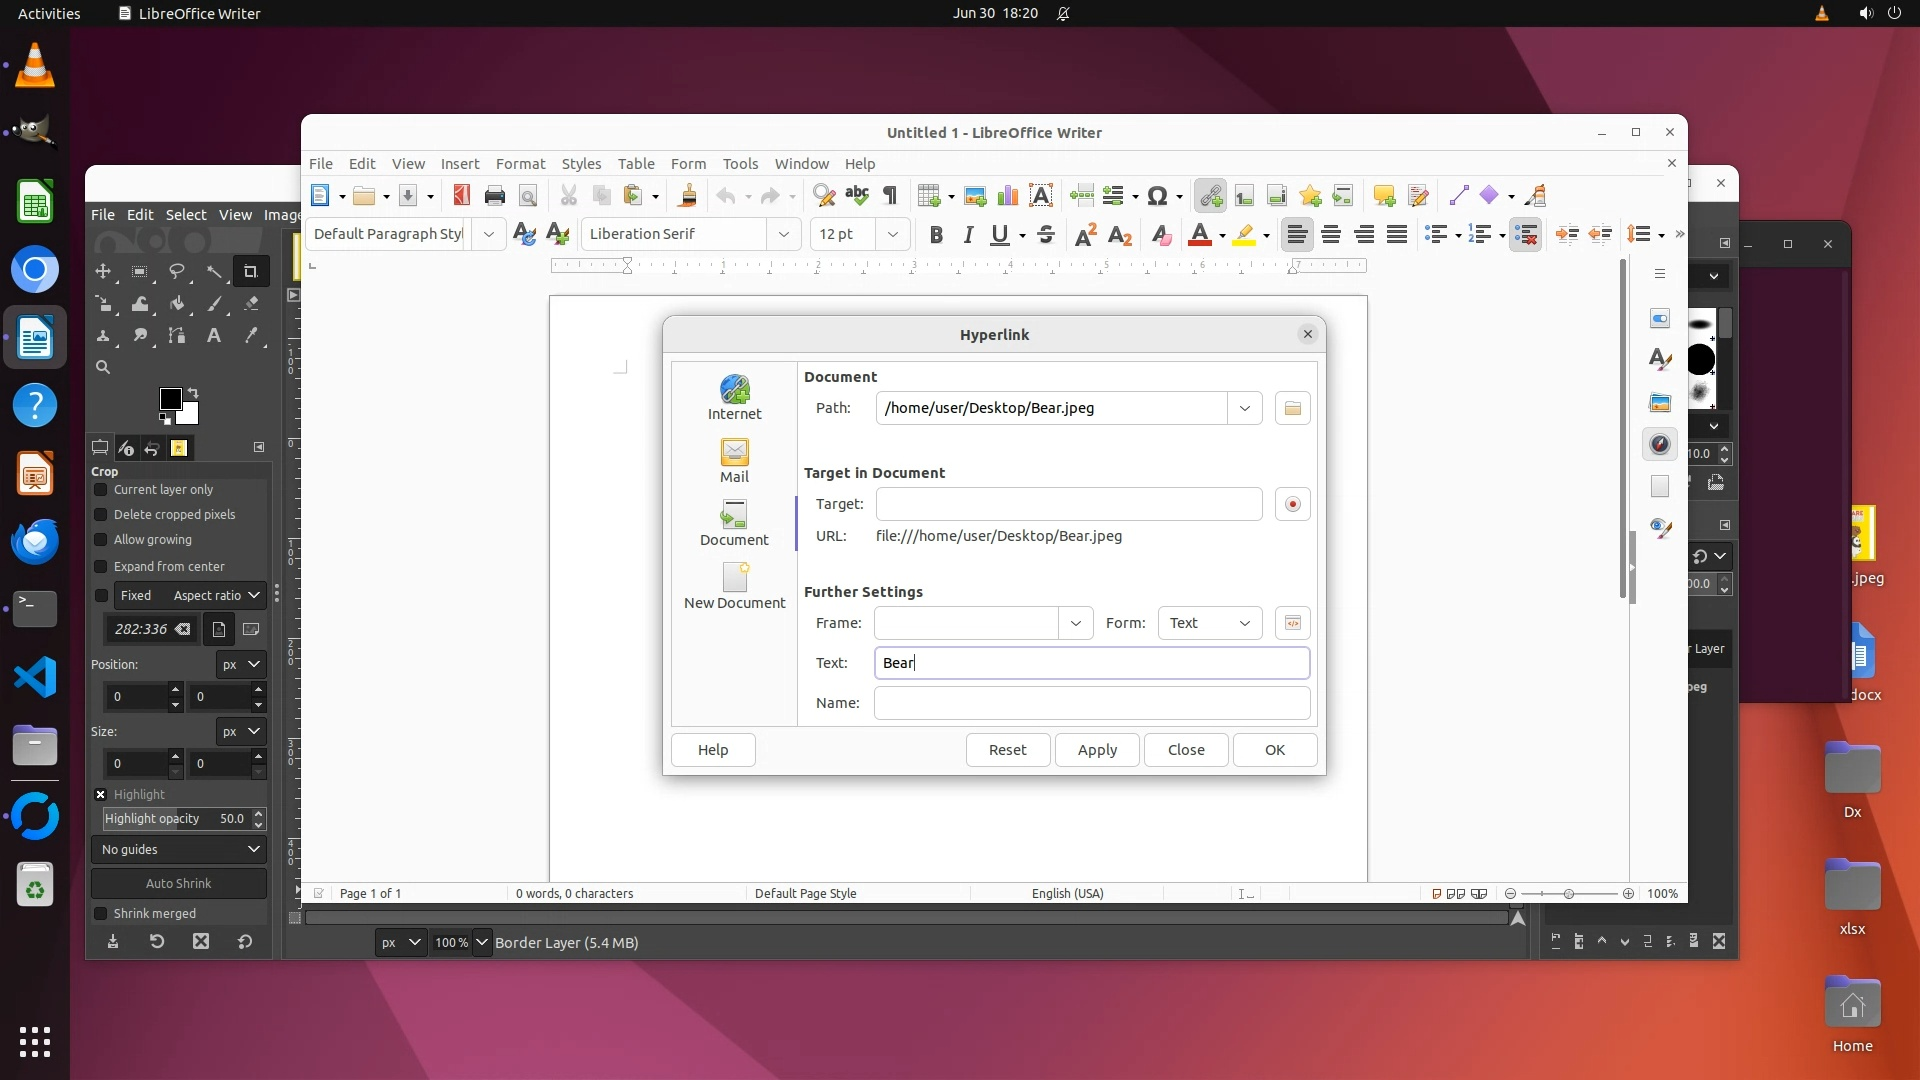Click the Target in Document button
1920x1080 pixels.
point(1292,504)
